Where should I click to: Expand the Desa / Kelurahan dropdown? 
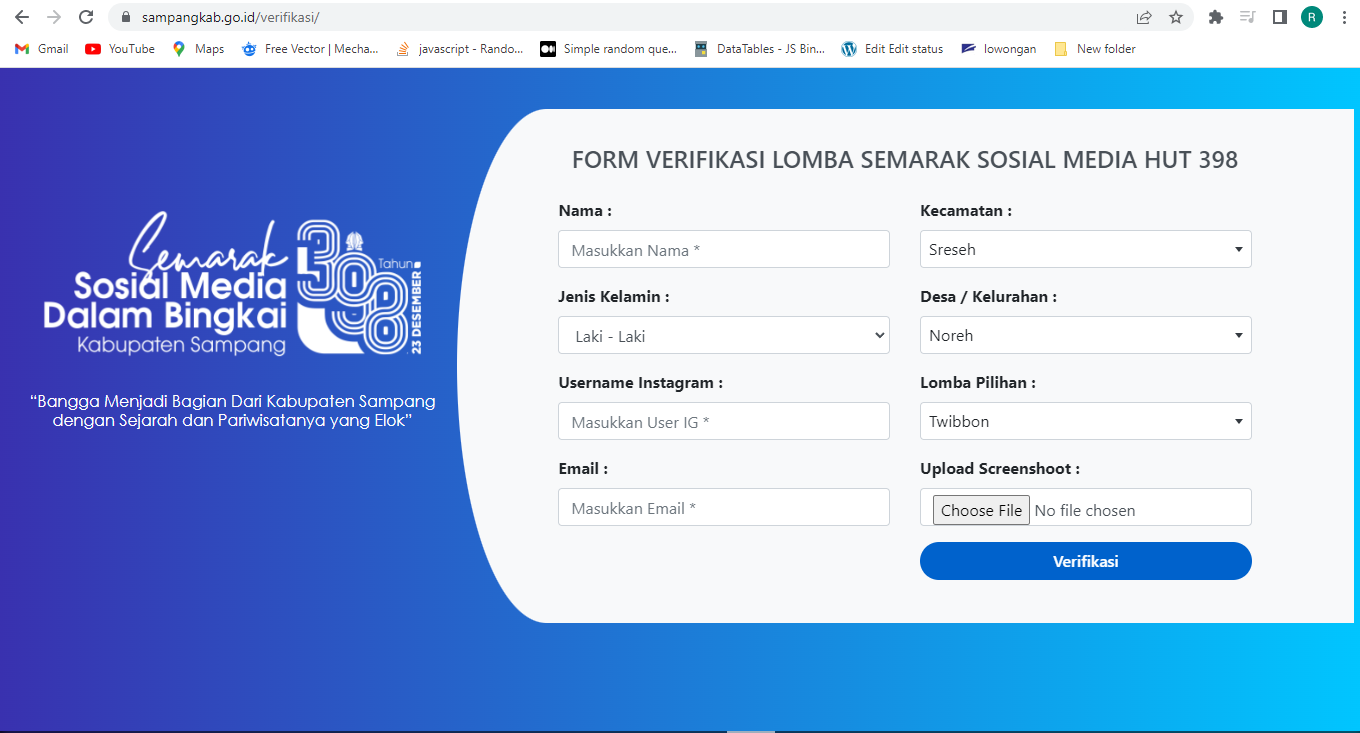pyautogui.click(x=1085, y=335)
